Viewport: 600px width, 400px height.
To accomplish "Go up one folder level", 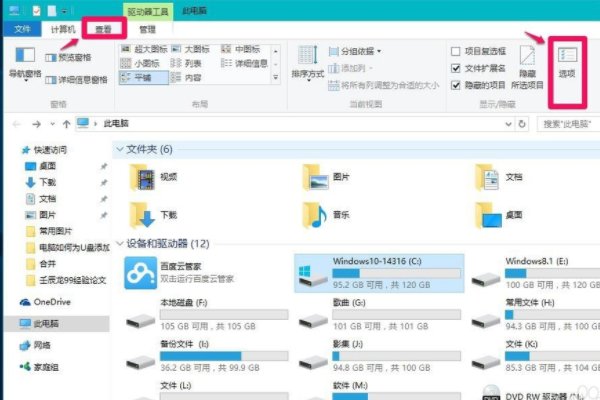I will pos(67,124).
